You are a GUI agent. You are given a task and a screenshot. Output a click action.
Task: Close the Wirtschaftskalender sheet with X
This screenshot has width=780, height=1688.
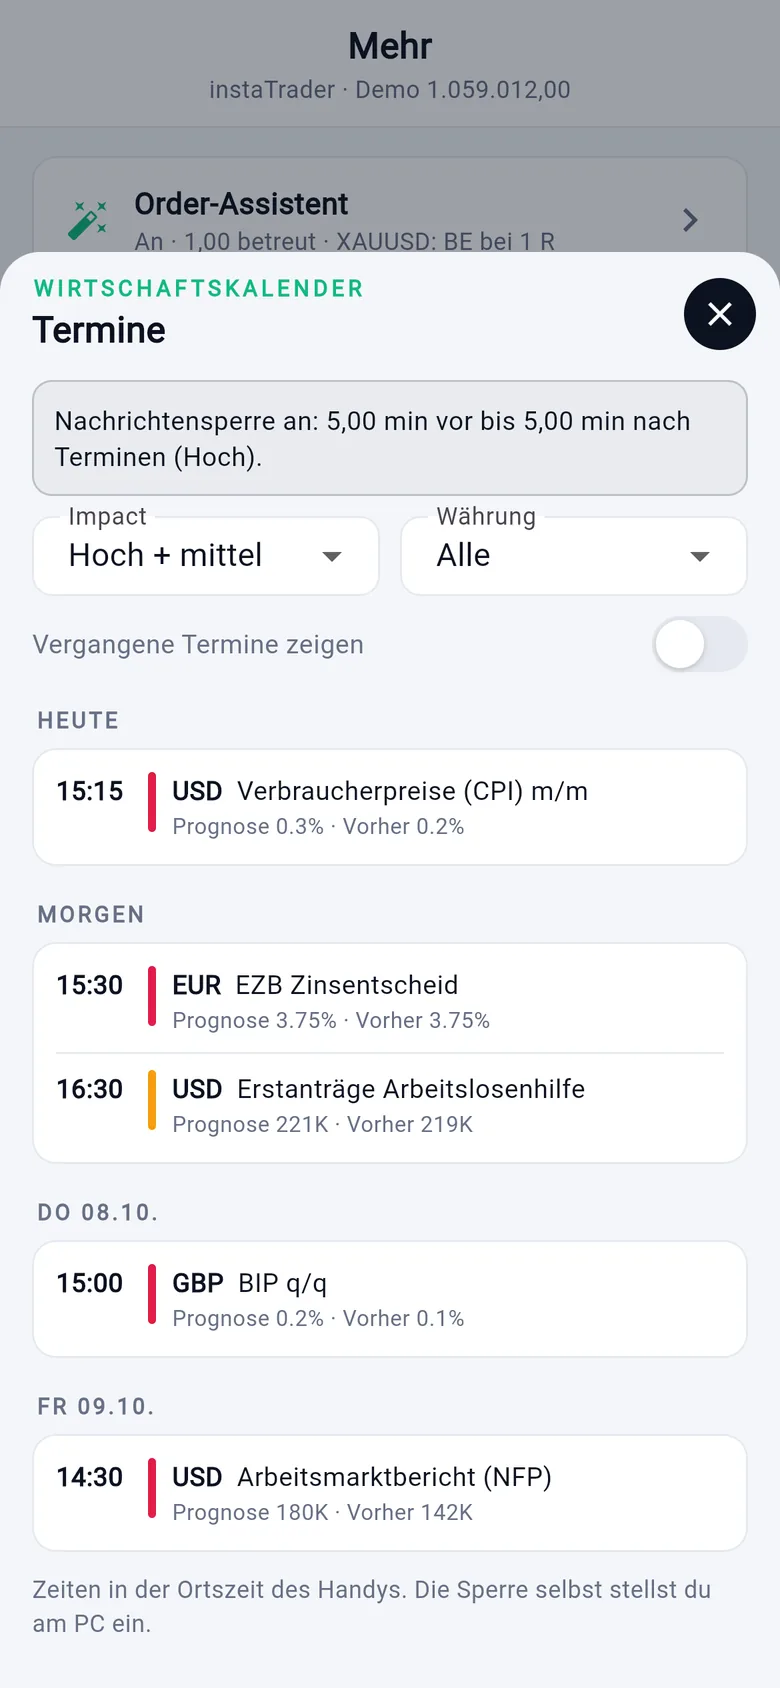[x=720, y=314]
